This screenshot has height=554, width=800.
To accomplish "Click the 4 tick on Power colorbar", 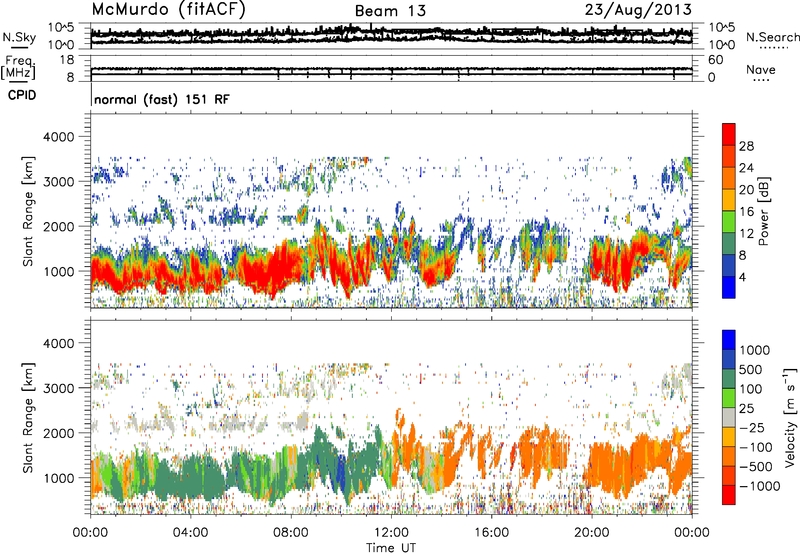I will (743, 277).
